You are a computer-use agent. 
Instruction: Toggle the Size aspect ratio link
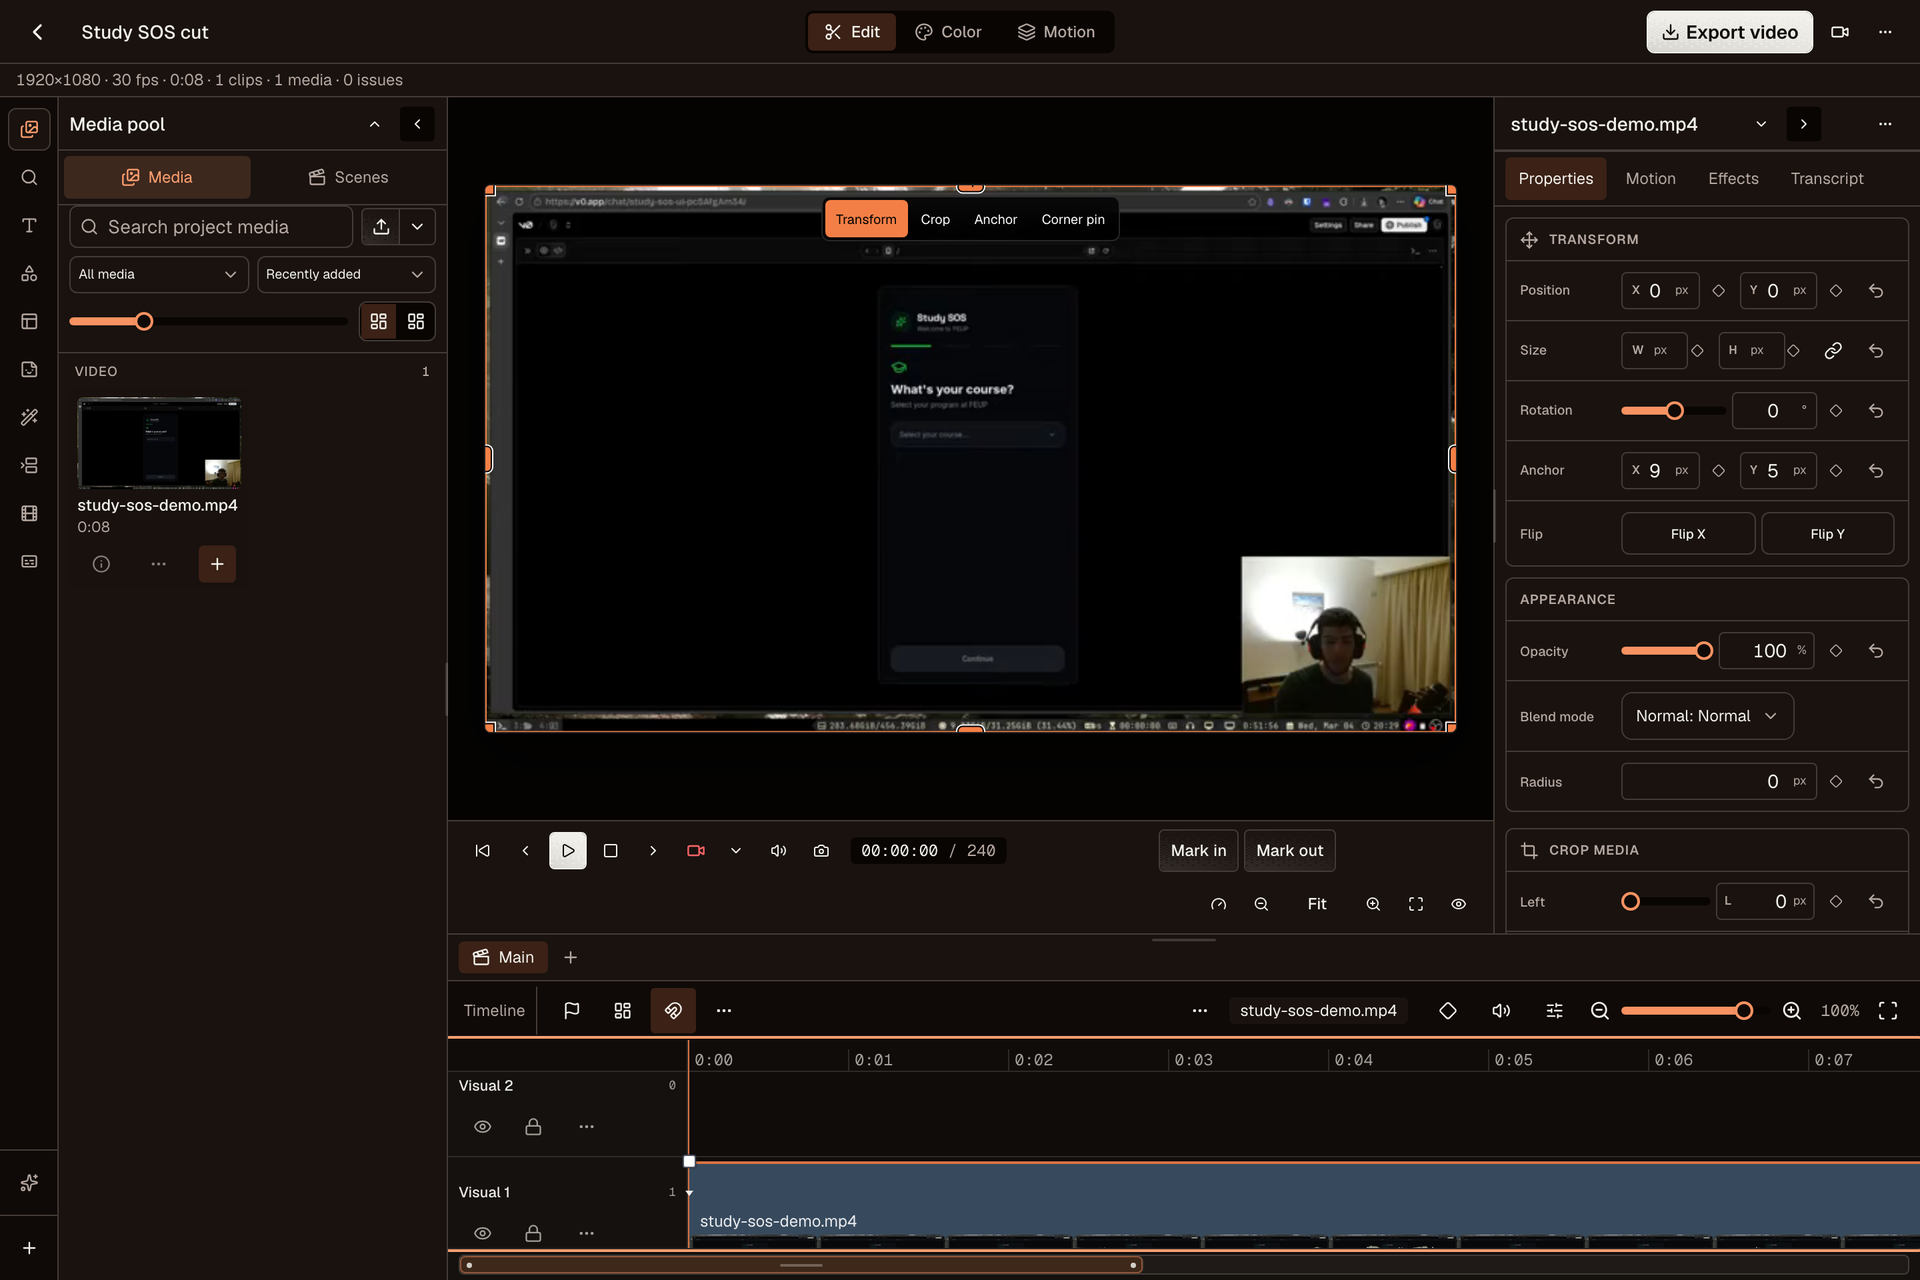pos(1833,351)
